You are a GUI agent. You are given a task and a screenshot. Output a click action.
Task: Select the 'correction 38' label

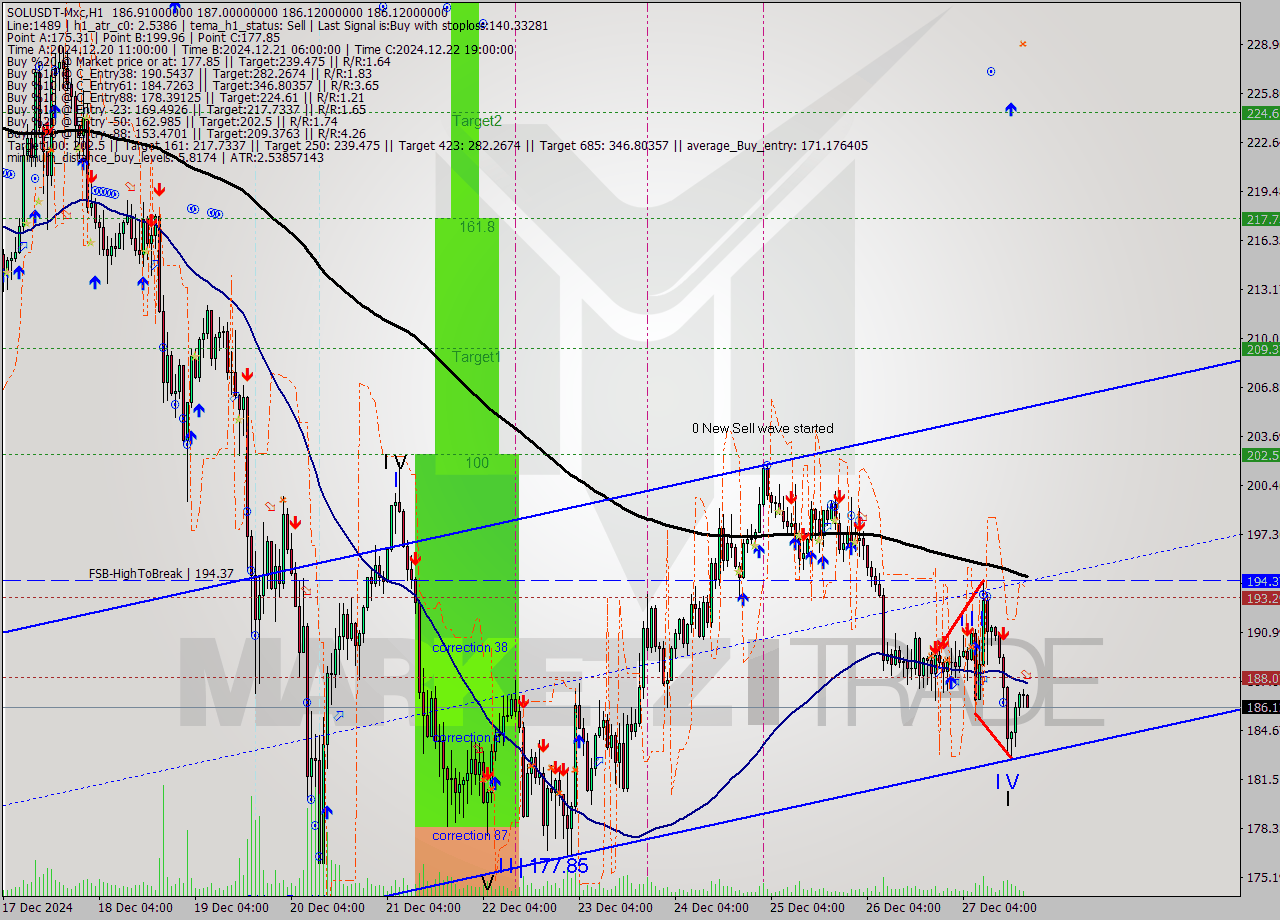tap(470, 648)
